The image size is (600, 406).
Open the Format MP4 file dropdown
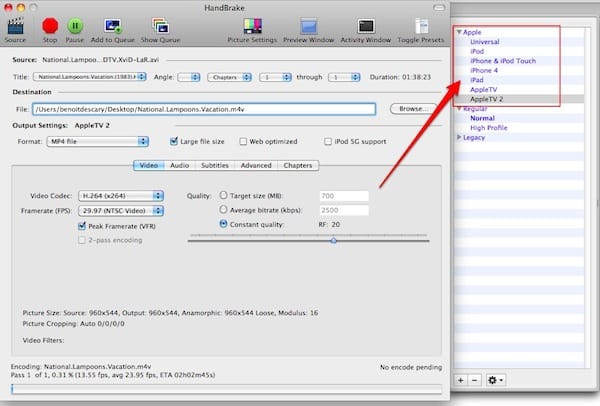click(x=99, y=141)
